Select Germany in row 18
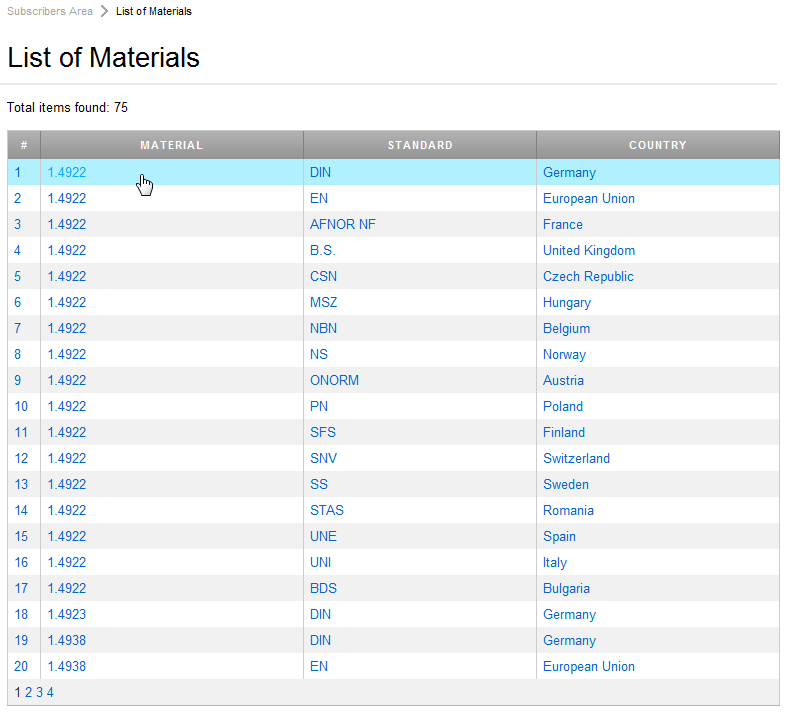Image resolution: width=787 pixels, height=714 pixels. click(x=569, y=615)
